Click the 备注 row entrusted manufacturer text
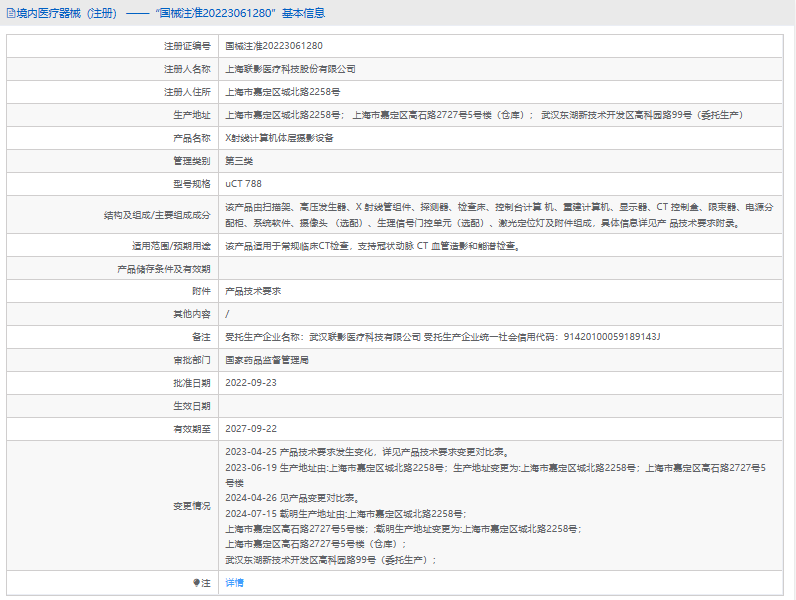The image size is (796, 600). click(x=442, y=337)
